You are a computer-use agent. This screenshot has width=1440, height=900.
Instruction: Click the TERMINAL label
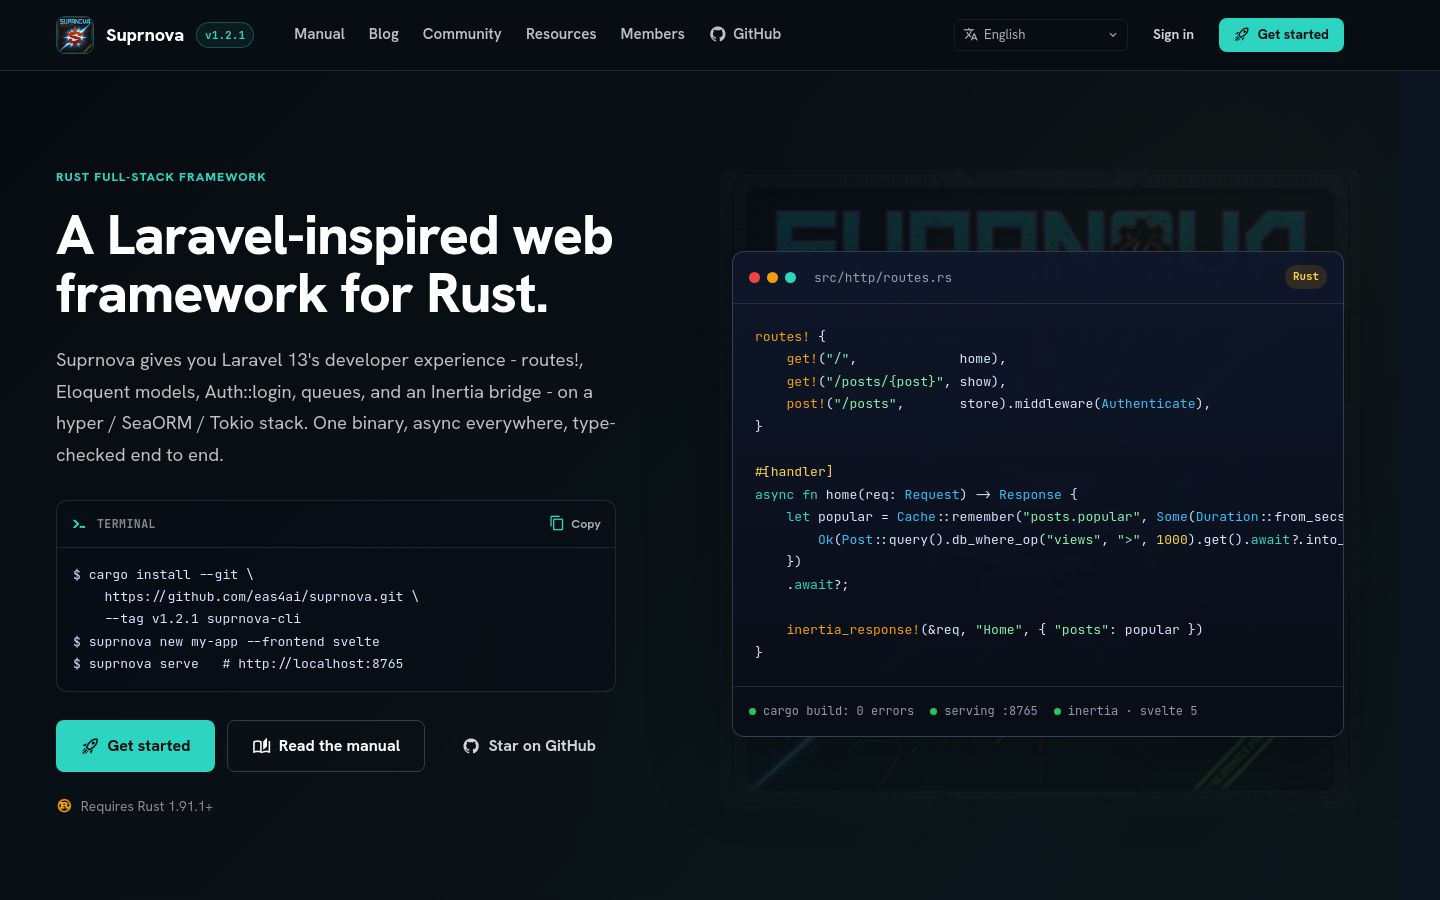pyautogui.click(x=126, y=524)
